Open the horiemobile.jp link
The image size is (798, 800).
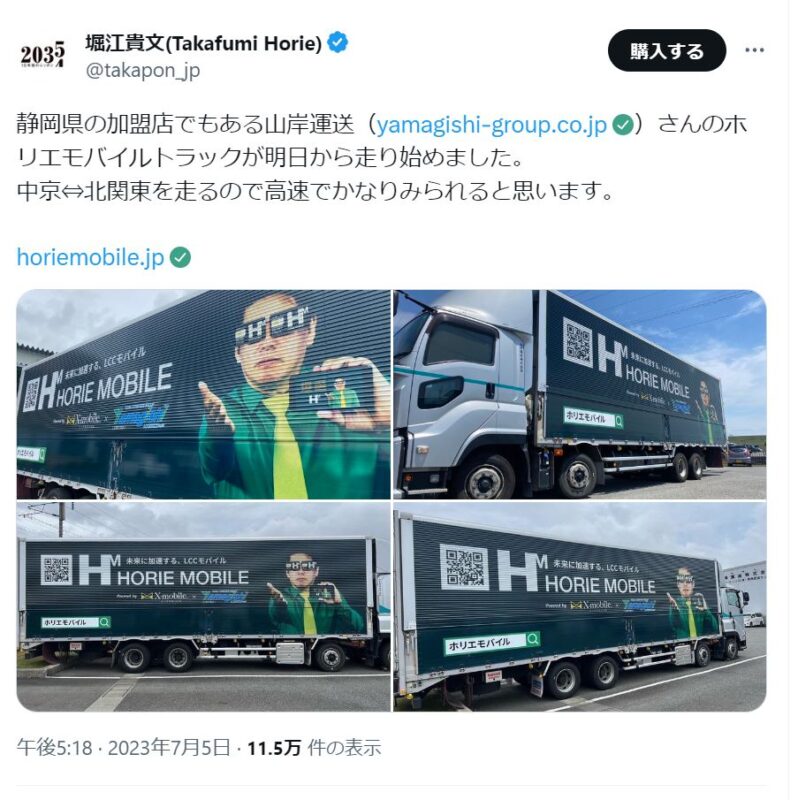(x=90, y=258)
